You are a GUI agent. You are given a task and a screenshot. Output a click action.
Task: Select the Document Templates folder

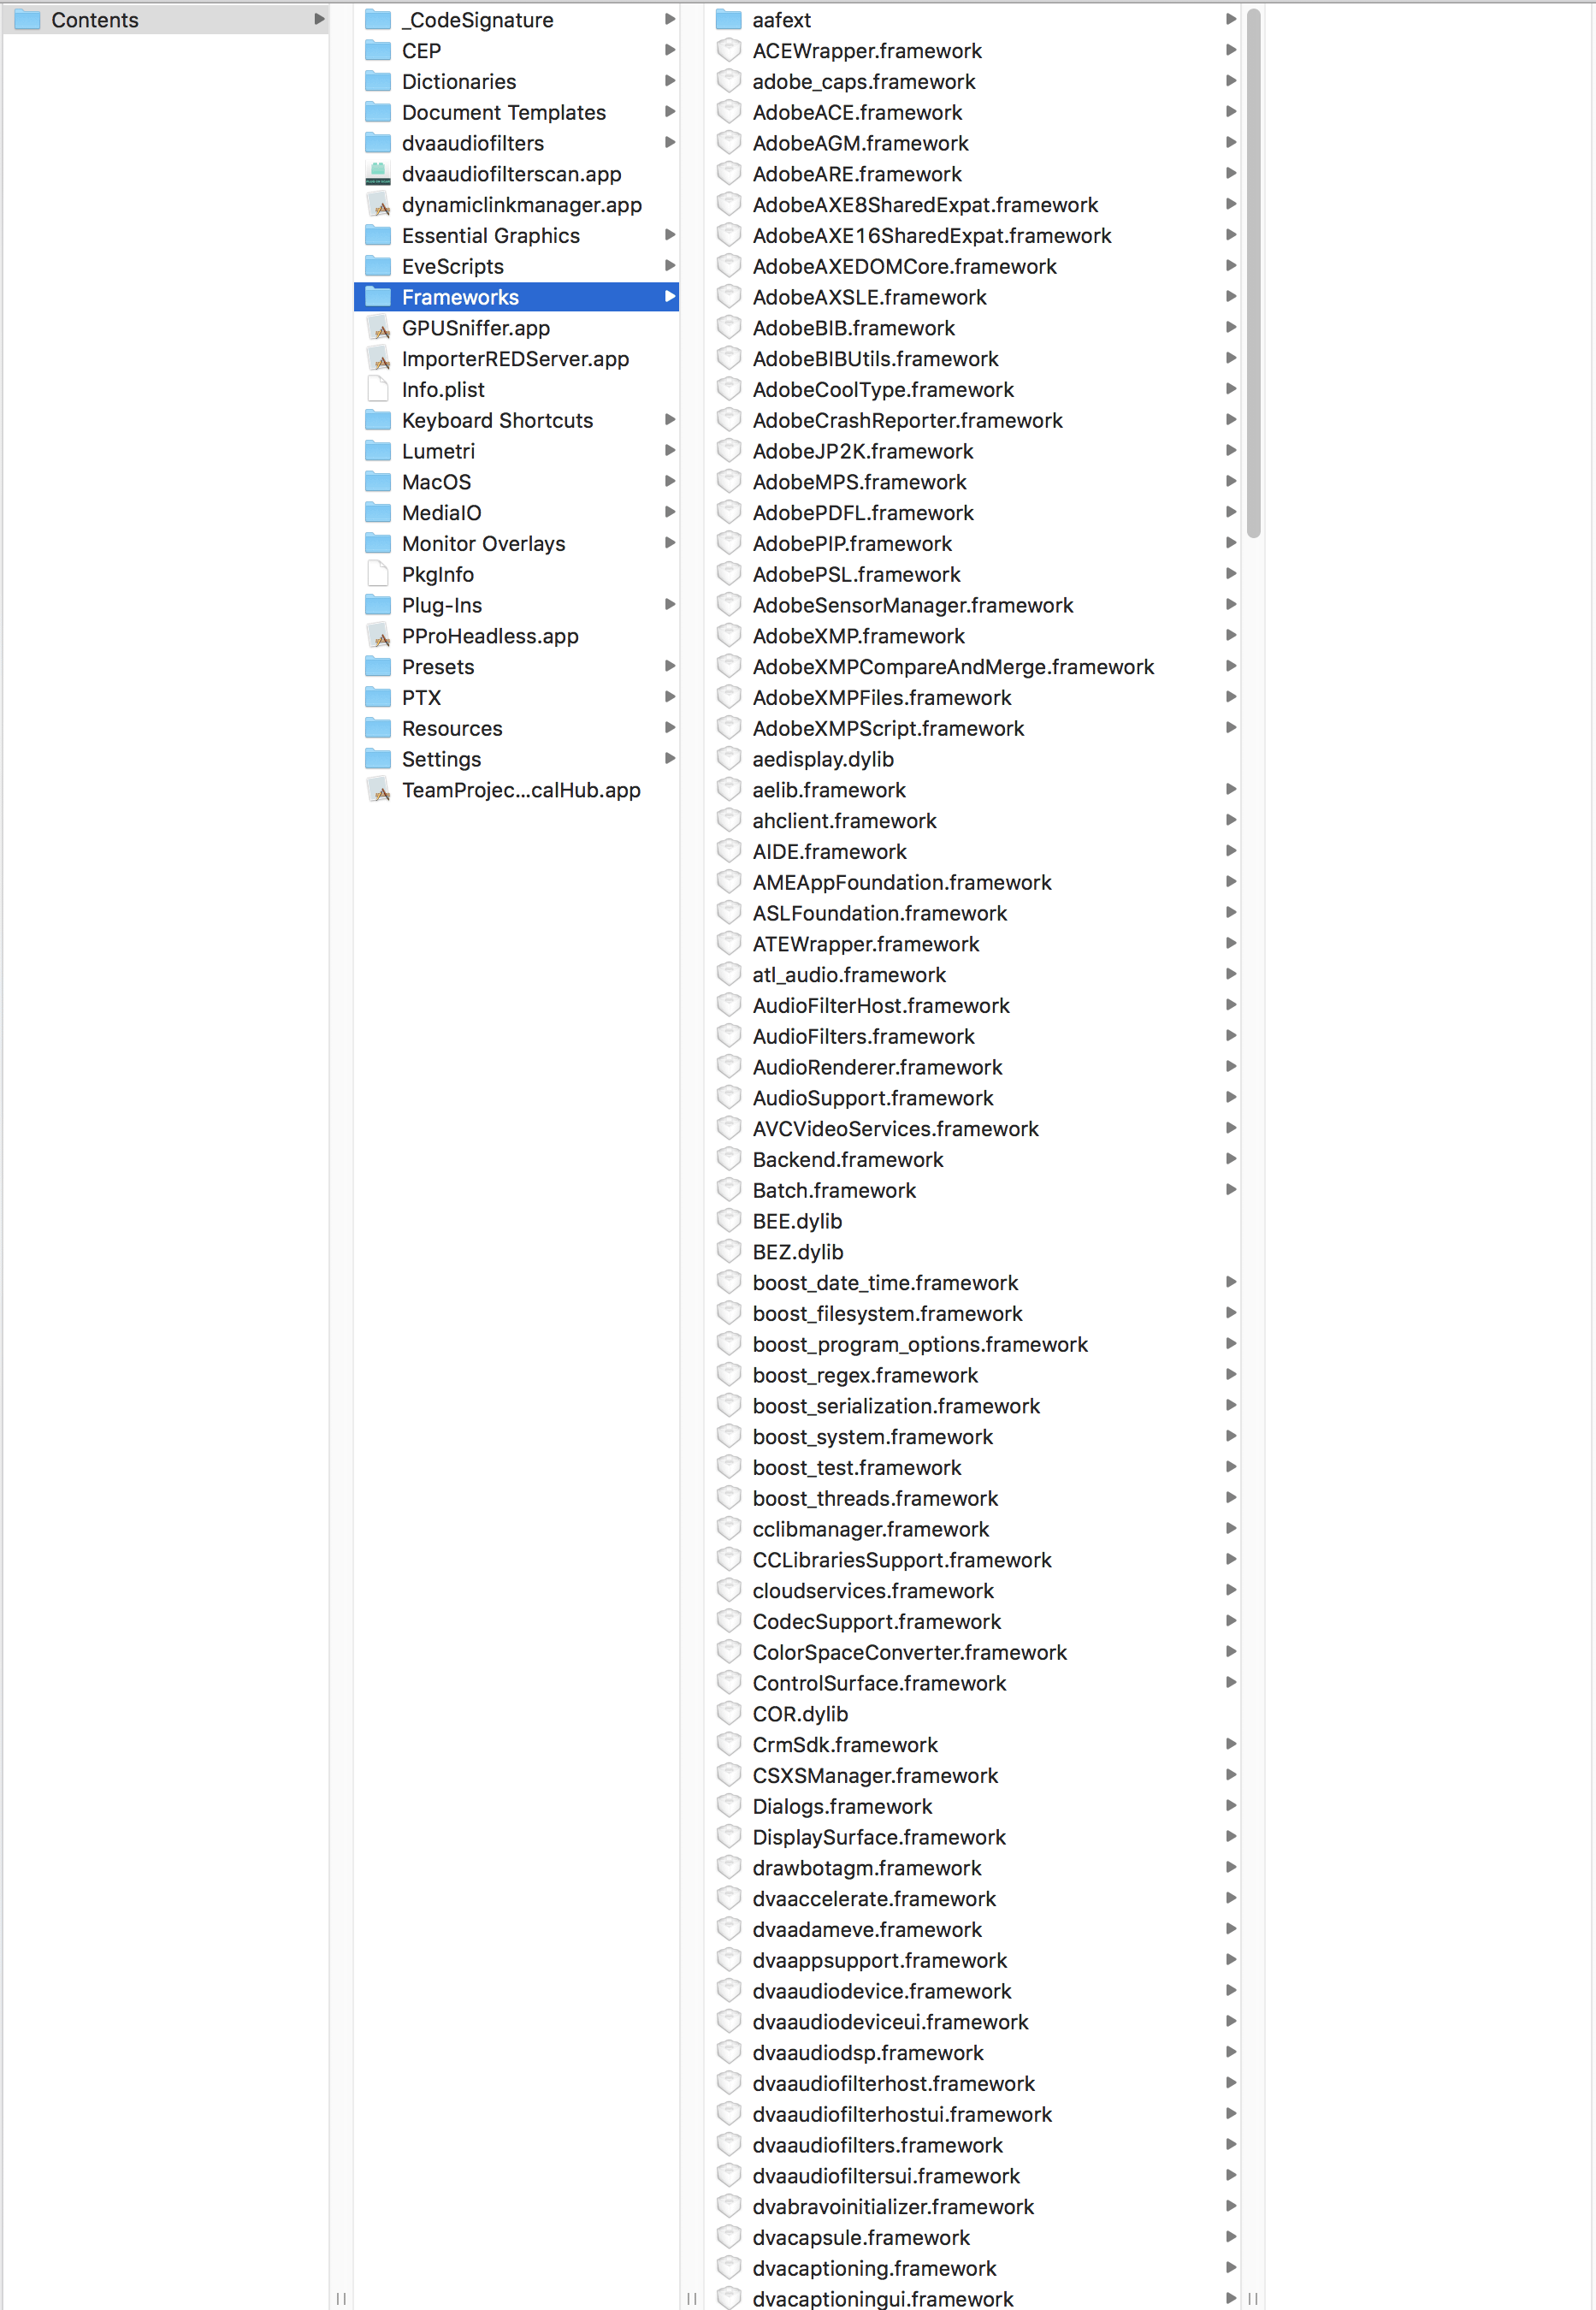click(516, 112)
